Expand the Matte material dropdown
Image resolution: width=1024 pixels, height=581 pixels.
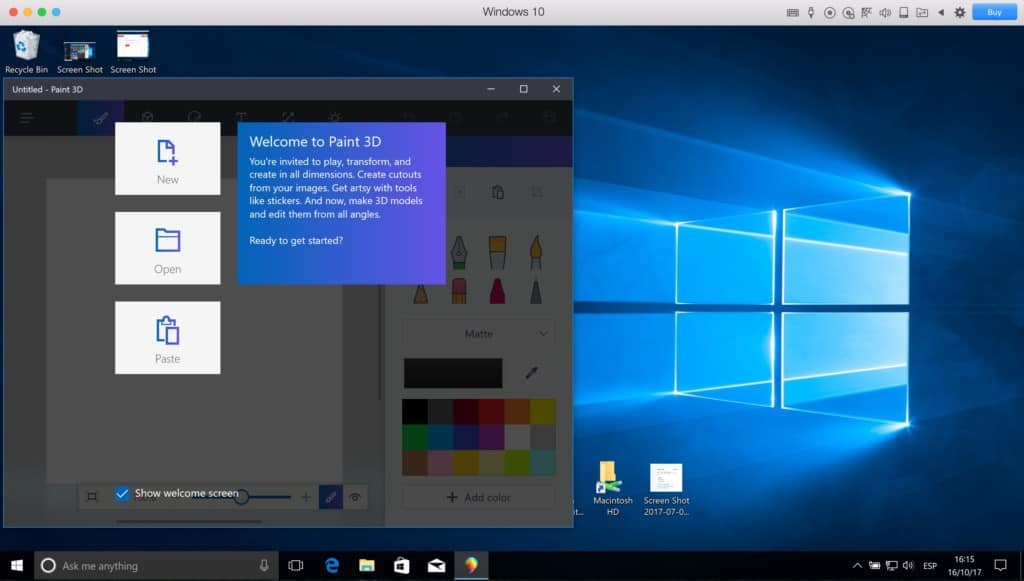tap(479, 334)
